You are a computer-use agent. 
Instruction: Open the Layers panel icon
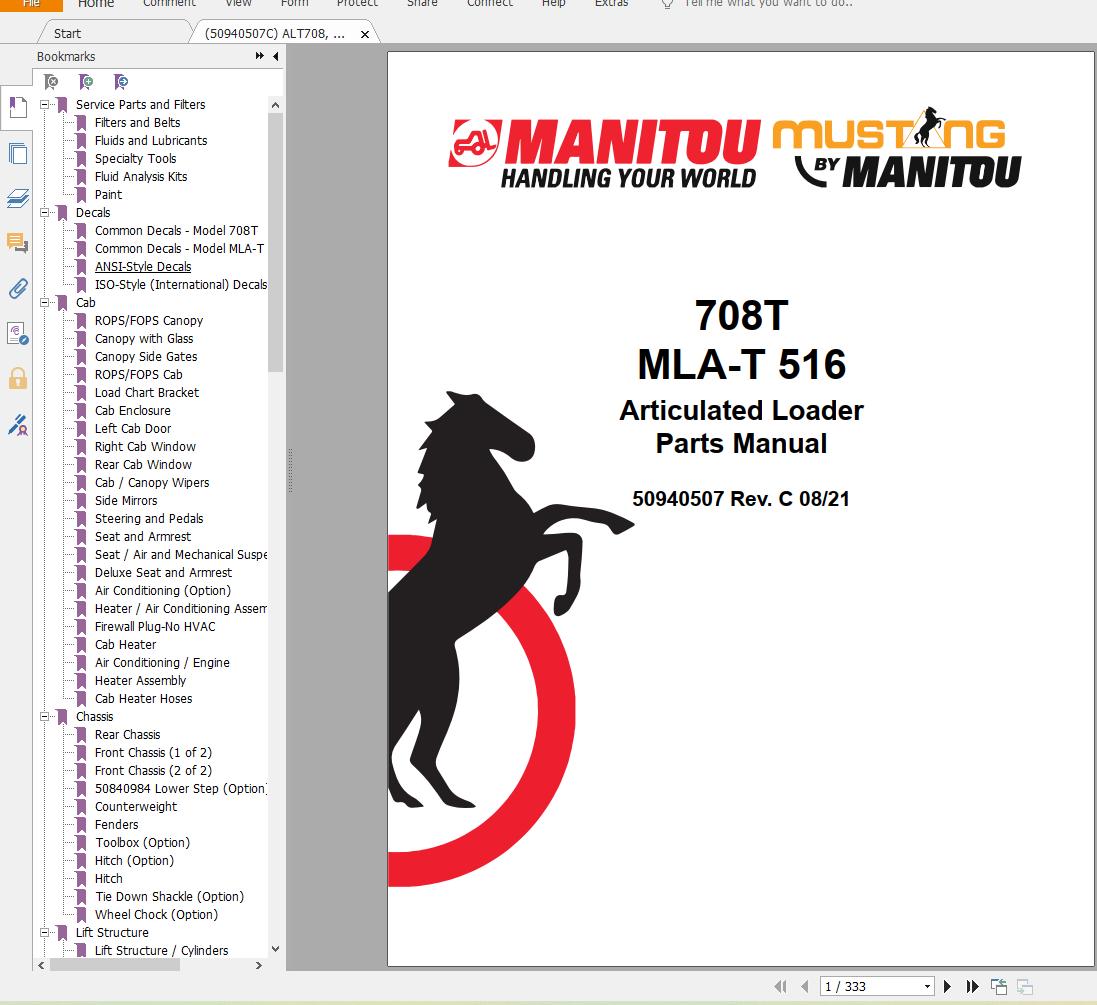pyautogui.click(x=17, y=198)
